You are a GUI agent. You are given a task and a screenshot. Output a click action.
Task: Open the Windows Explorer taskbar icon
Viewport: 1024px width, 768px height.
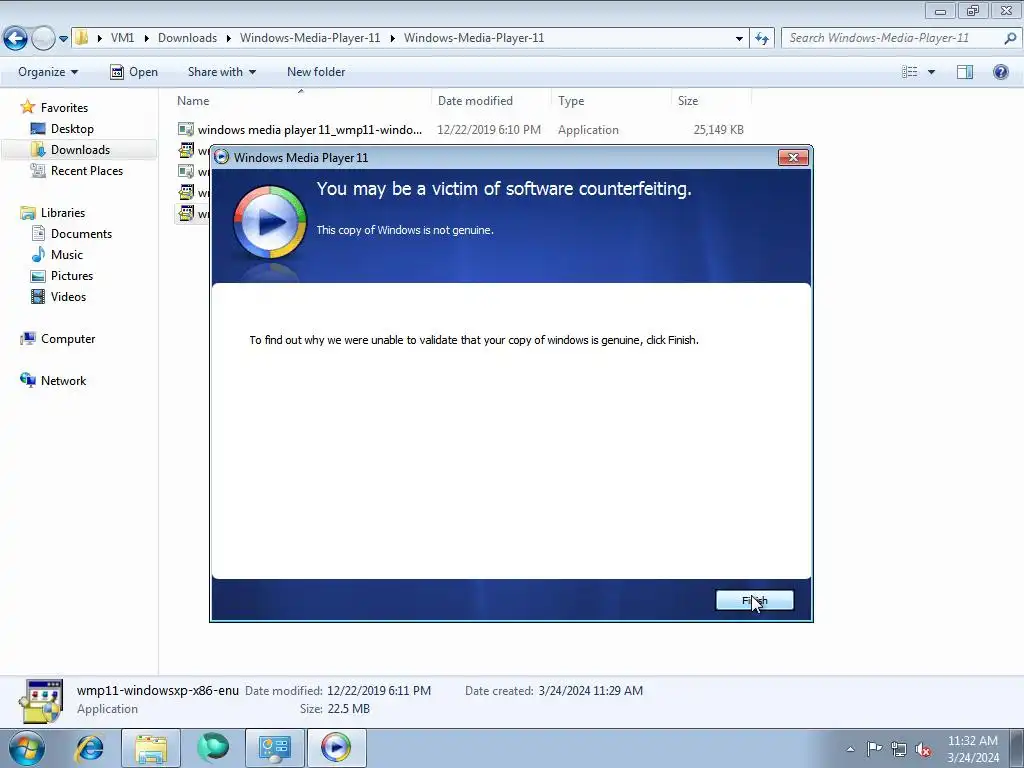(x=151, y=748)
